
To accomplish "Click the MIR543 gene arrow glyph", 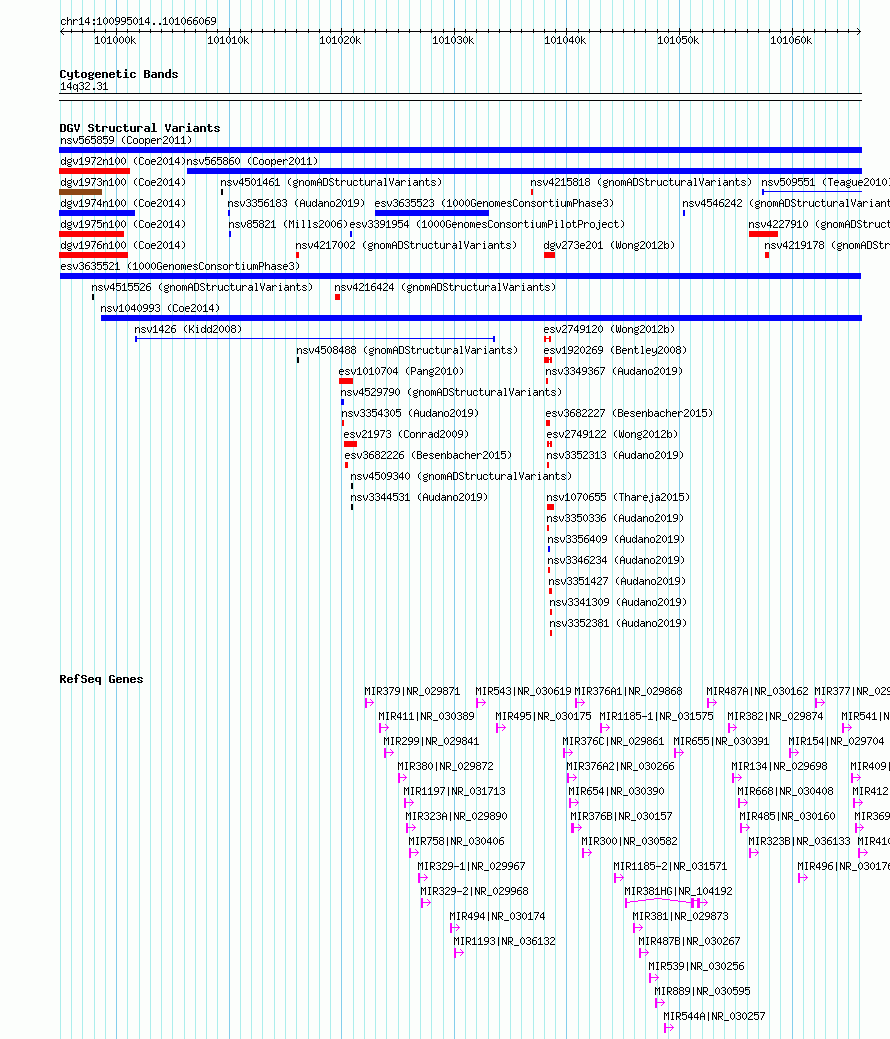I will 480,703.
